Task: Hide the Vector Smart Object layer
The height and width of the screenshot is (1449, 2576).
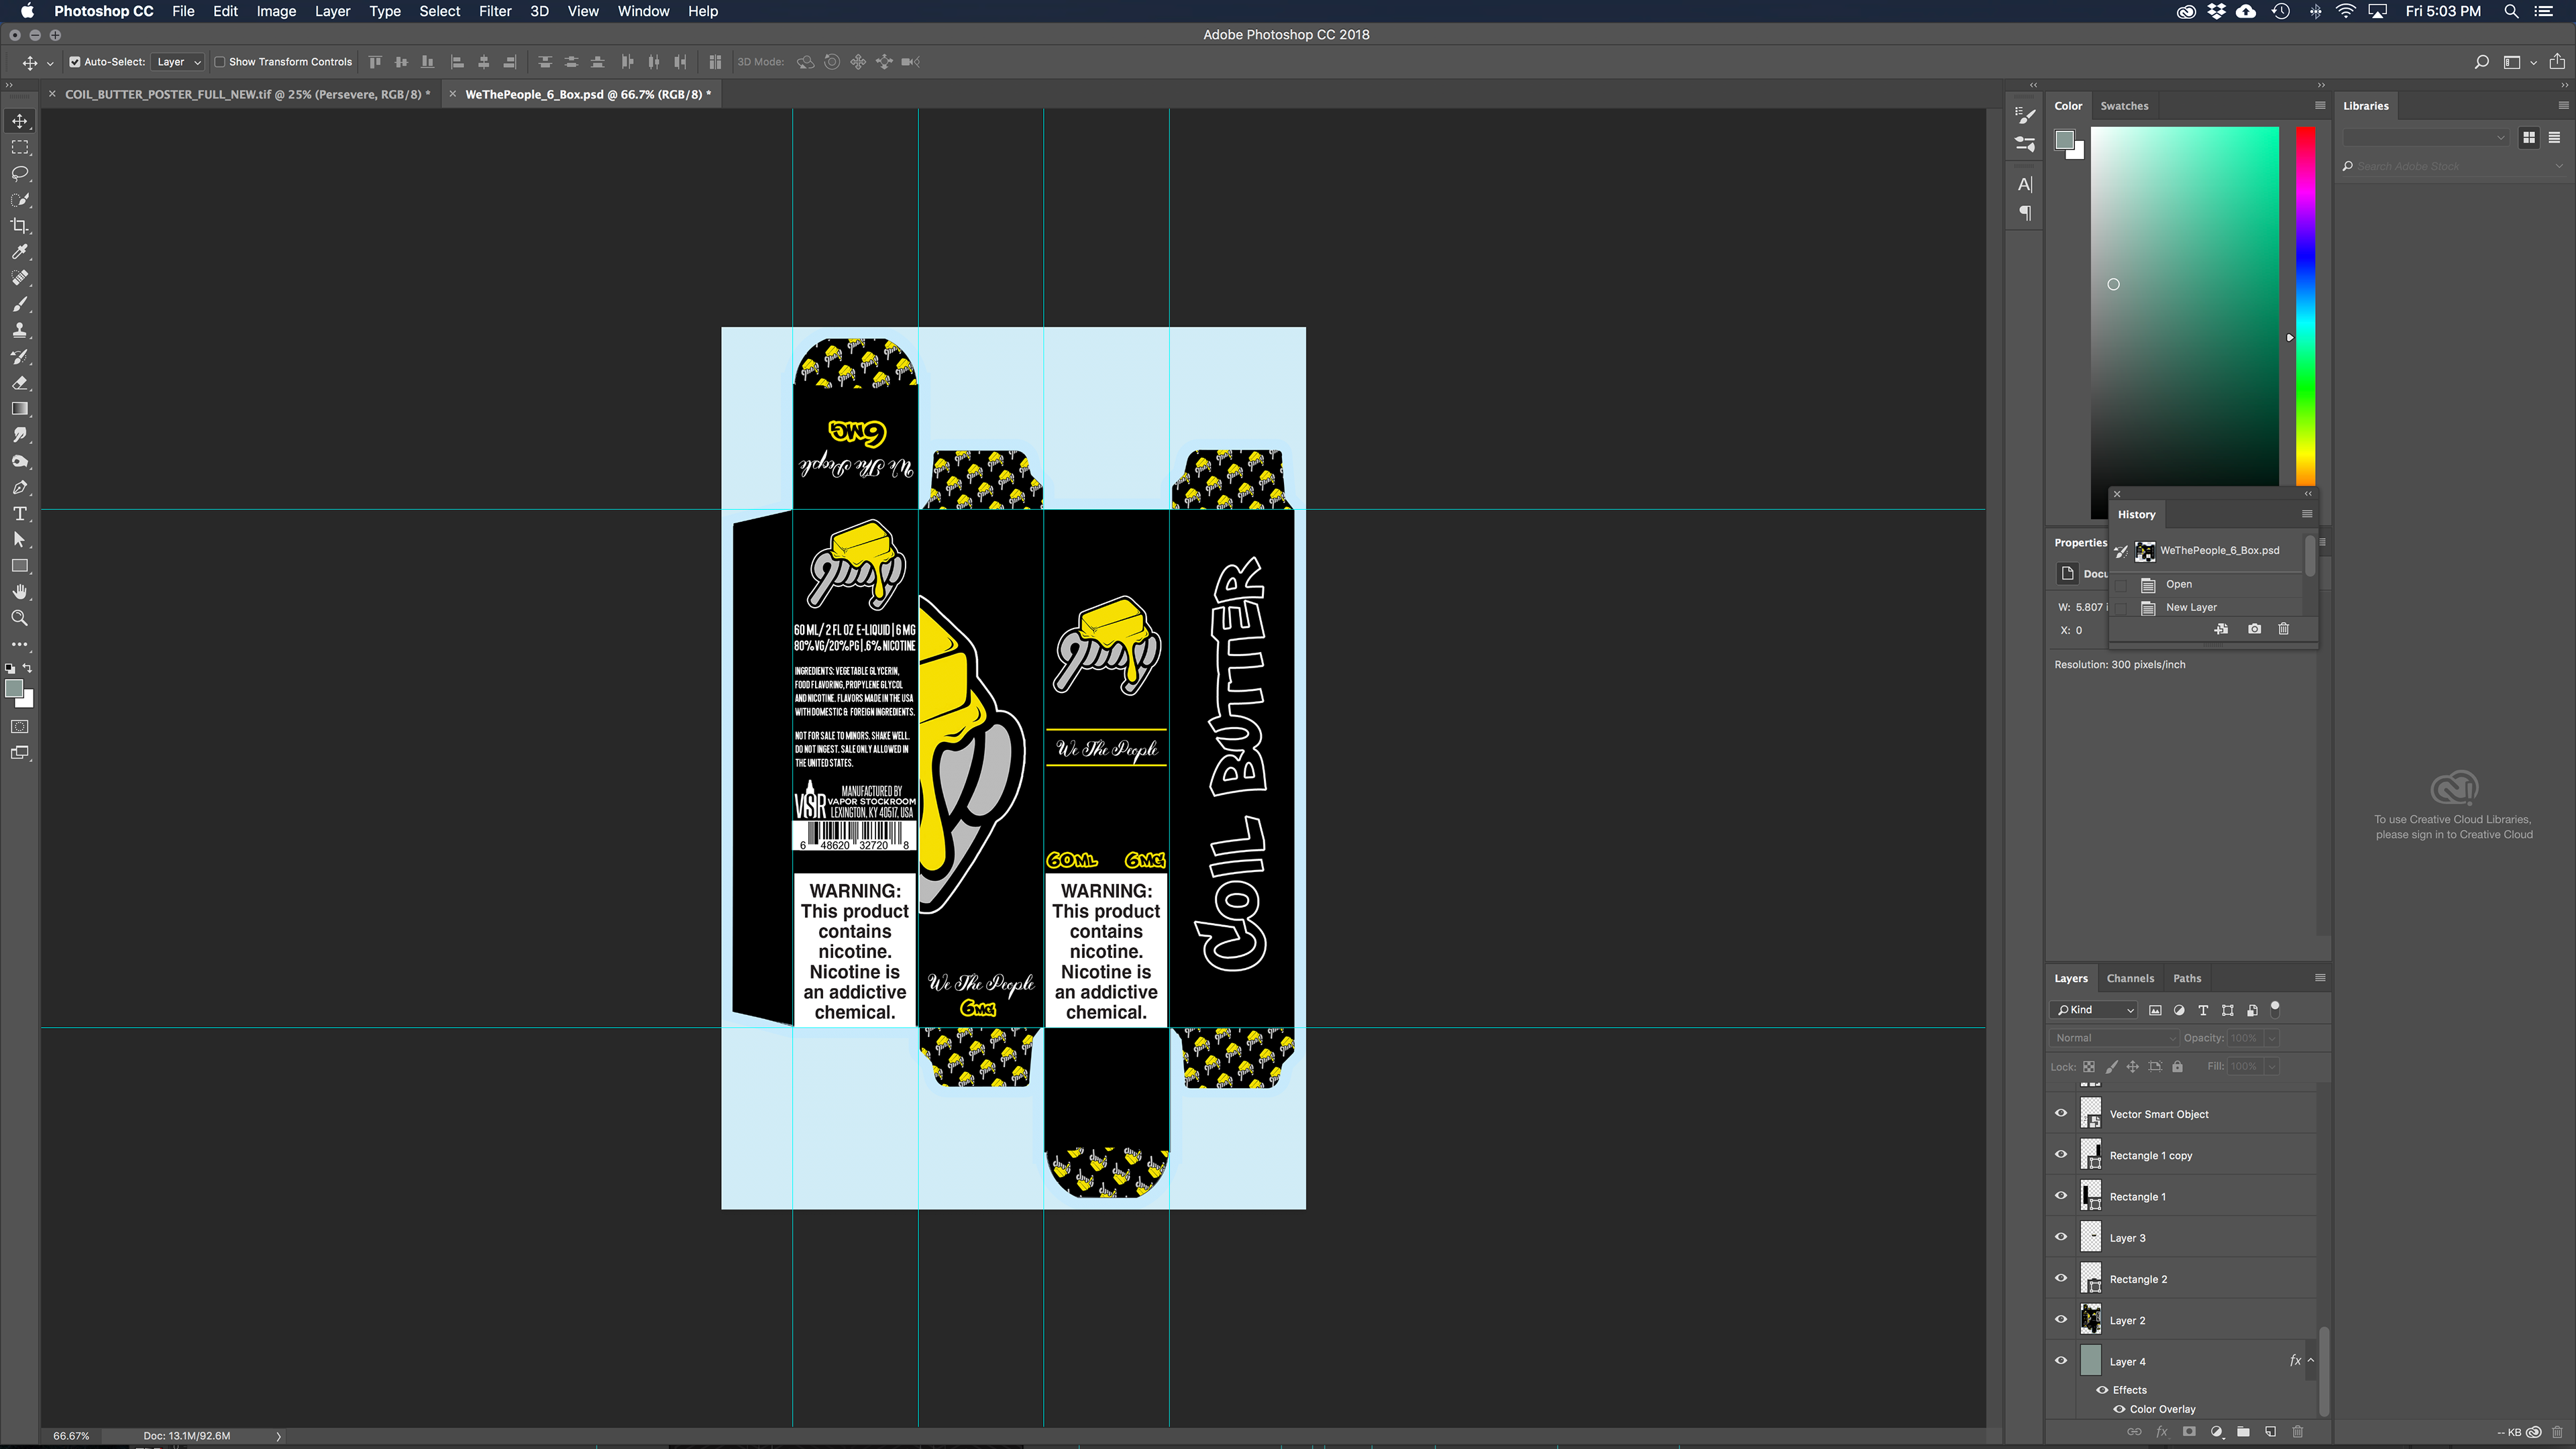Action: 2061,1113
